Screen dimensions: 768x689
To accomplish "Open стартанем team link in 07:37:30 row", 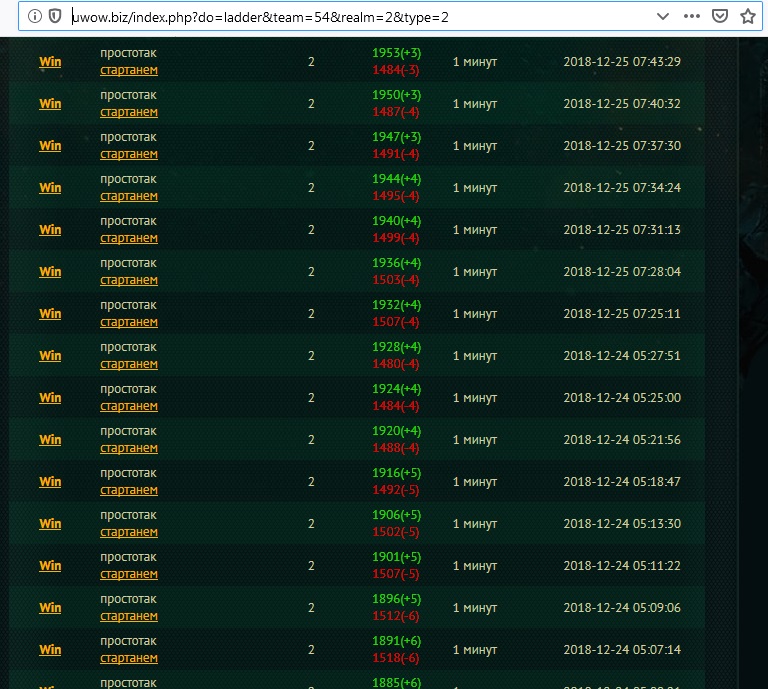I will [129, 155].
